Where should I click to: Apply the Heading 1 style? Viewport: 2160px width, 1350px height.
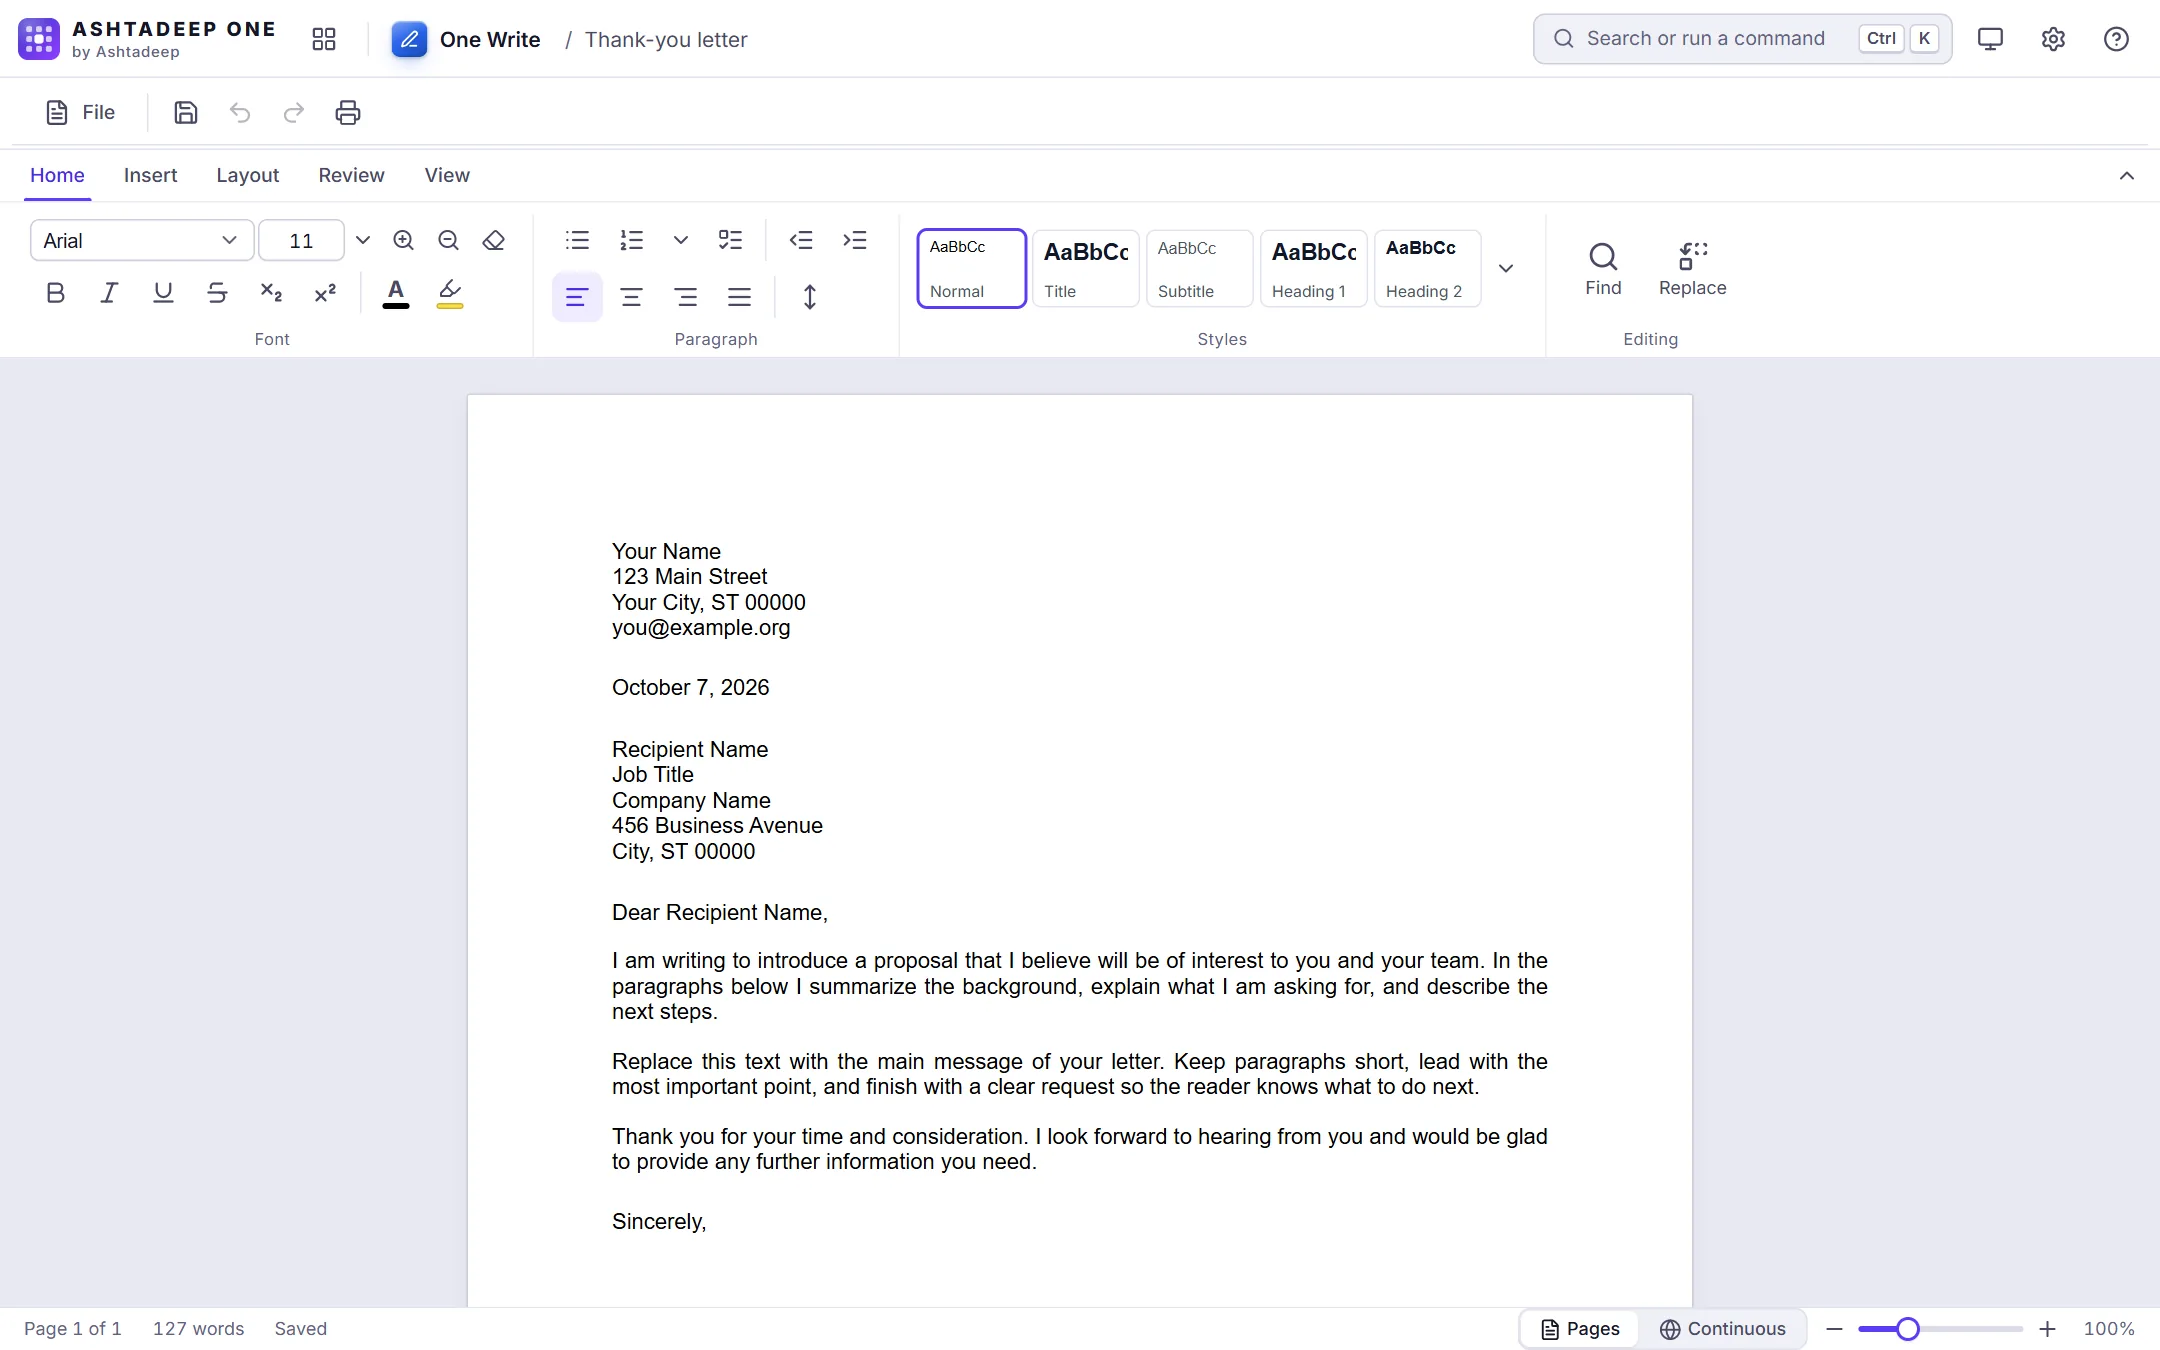1314,268
